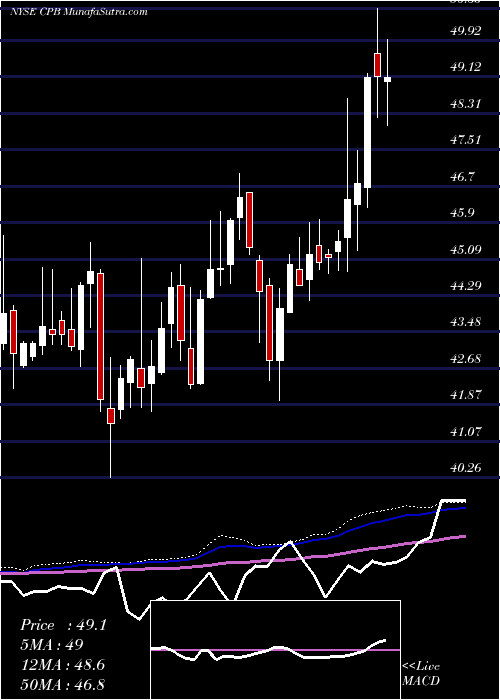Click the 12MA : 48.6 readout
This screenshot has height=700, width=500.
[x=63, y=664]
